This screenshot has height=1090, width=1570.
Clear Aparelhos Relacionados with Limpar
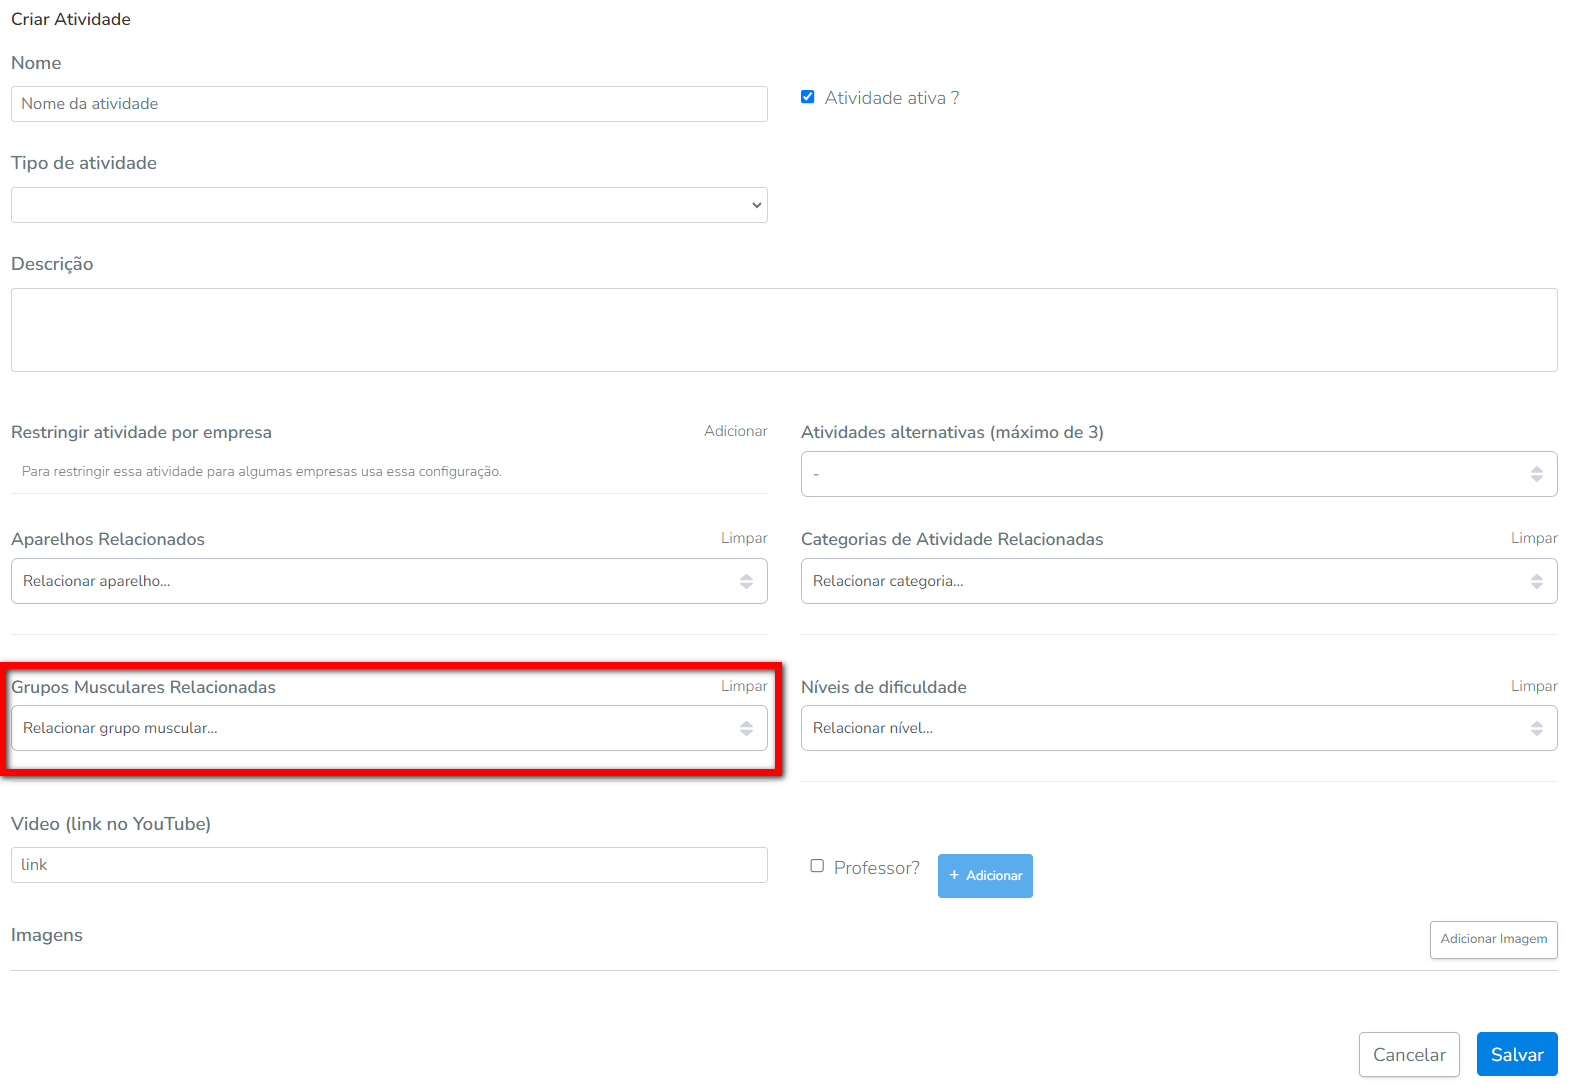[x=744, y=538]
